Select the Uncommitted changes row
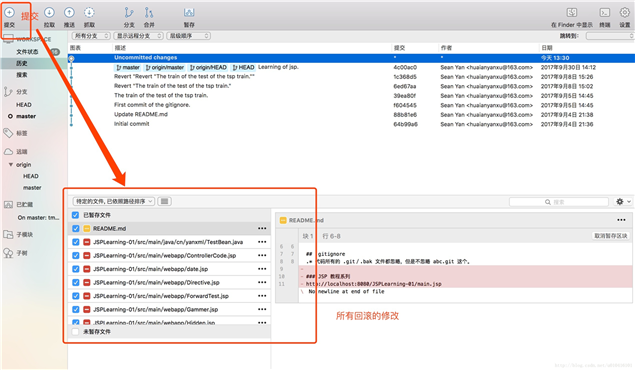 click(352, 58)
